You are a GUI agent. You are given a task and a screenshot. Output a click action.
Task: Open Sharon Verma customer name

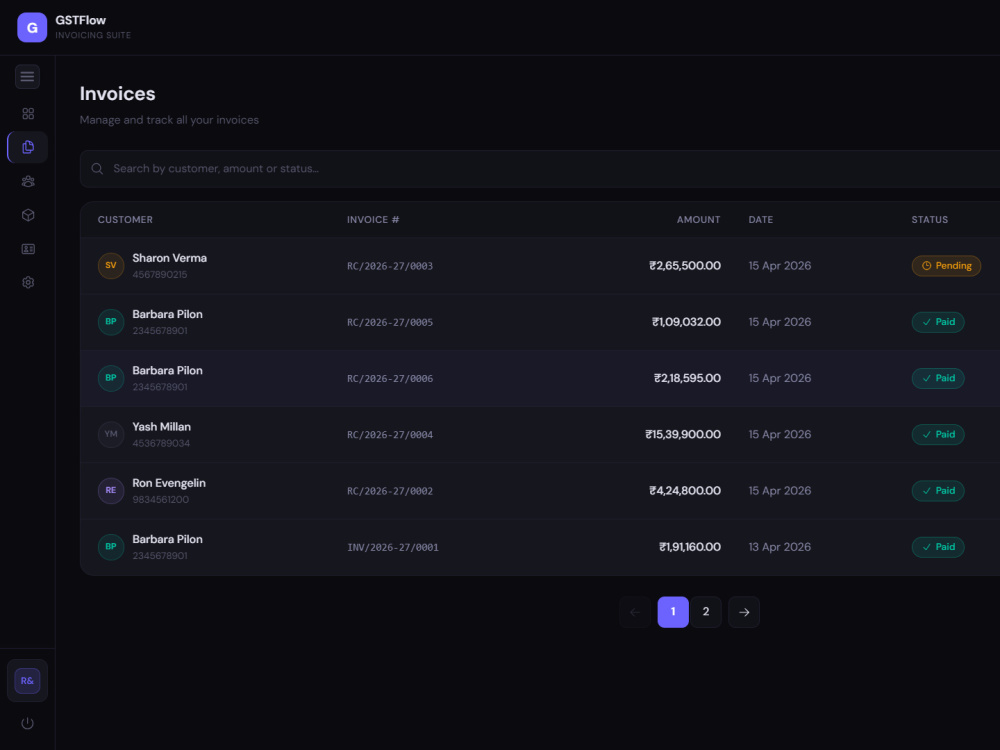point(170,258)
